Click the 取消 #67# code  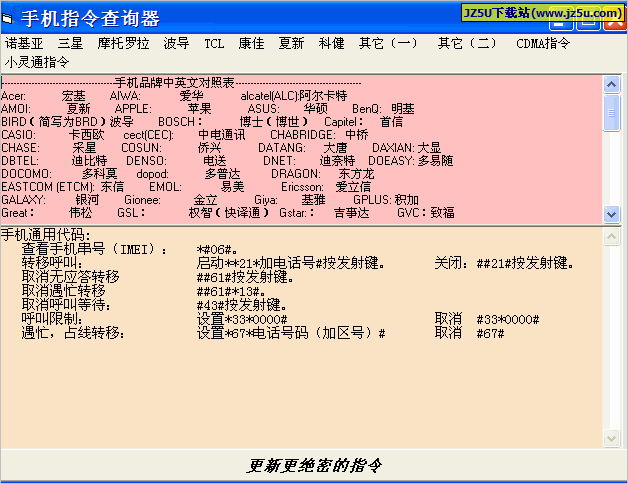pos(469,333)
